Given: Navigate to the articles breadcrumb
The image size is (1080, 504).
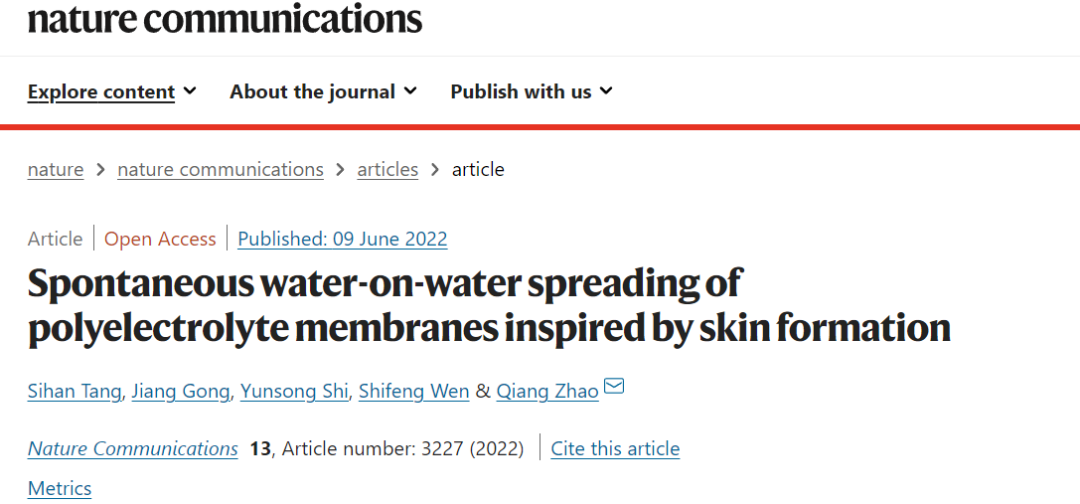Looking at the screenshot, I should pos(387,170).
